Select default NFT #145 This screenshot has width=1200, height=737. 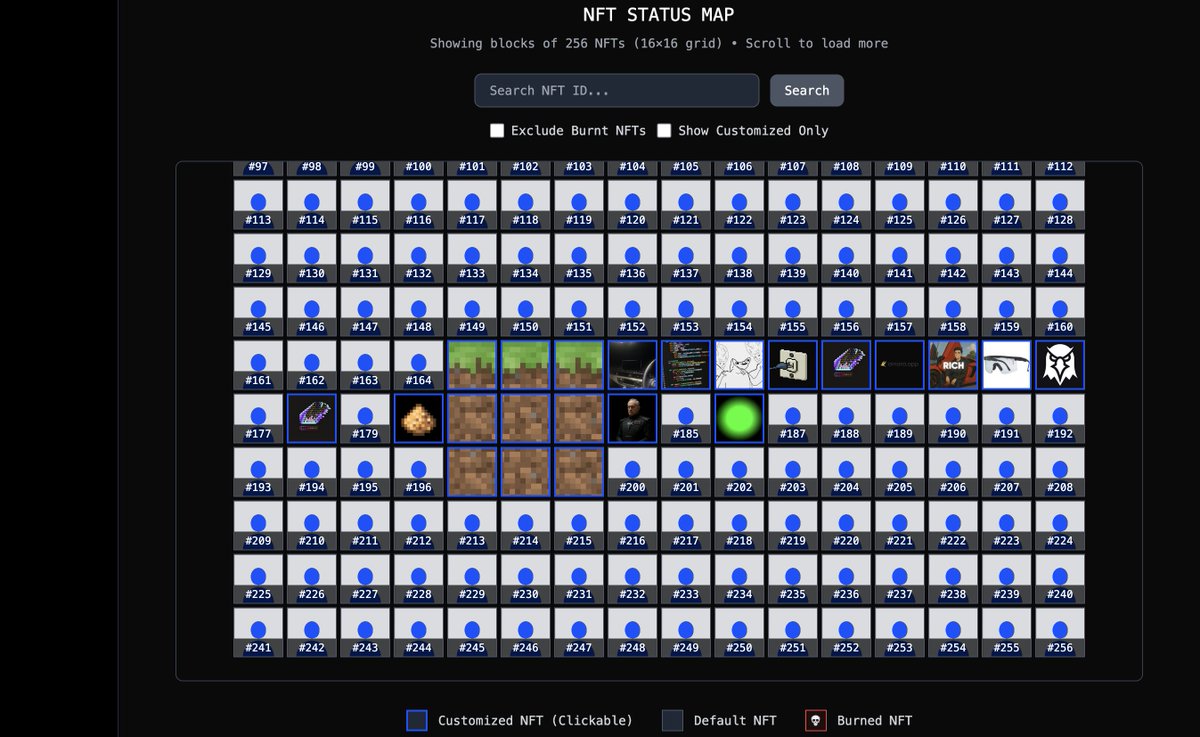coord(258,311)
